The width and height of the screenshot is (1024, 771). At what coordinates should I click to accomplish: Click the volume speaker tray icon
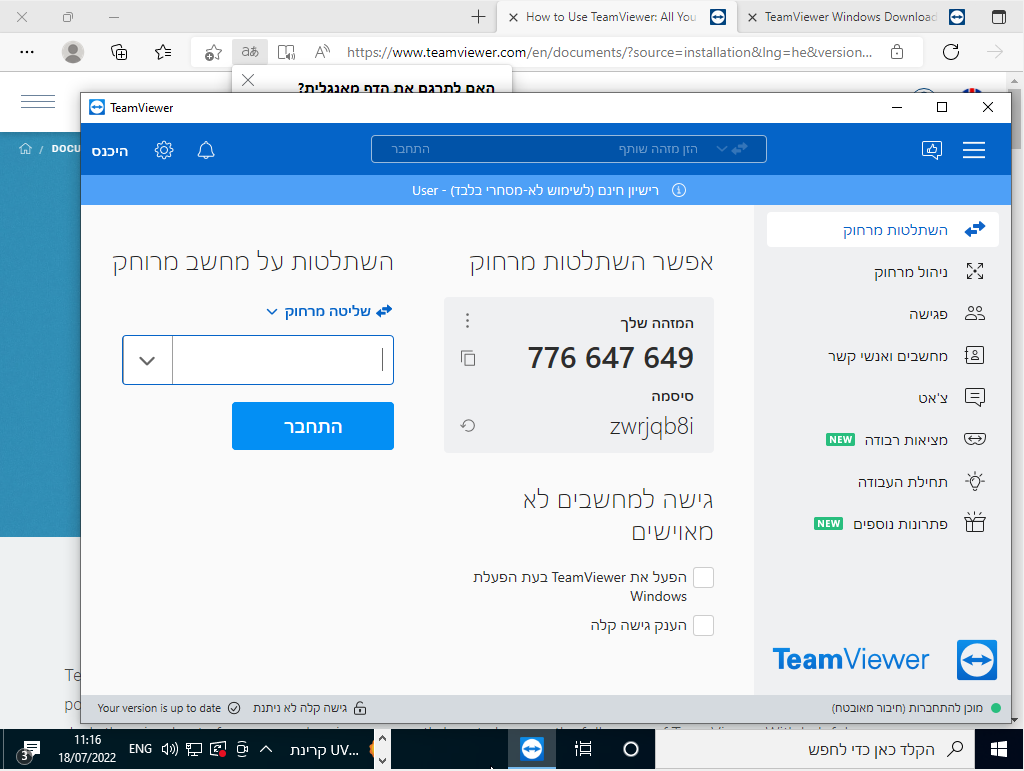(x=169, y=749)
